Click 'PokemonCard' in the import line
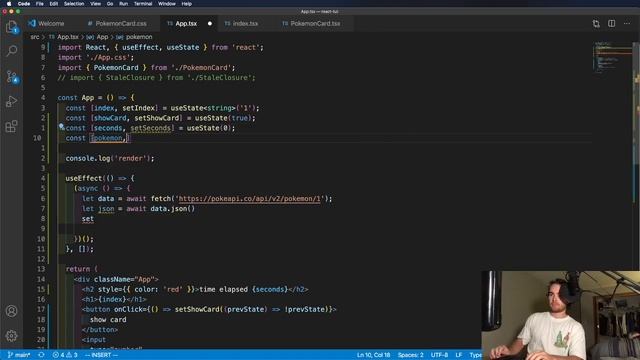640x360 pixels. (x=116, y=68)
